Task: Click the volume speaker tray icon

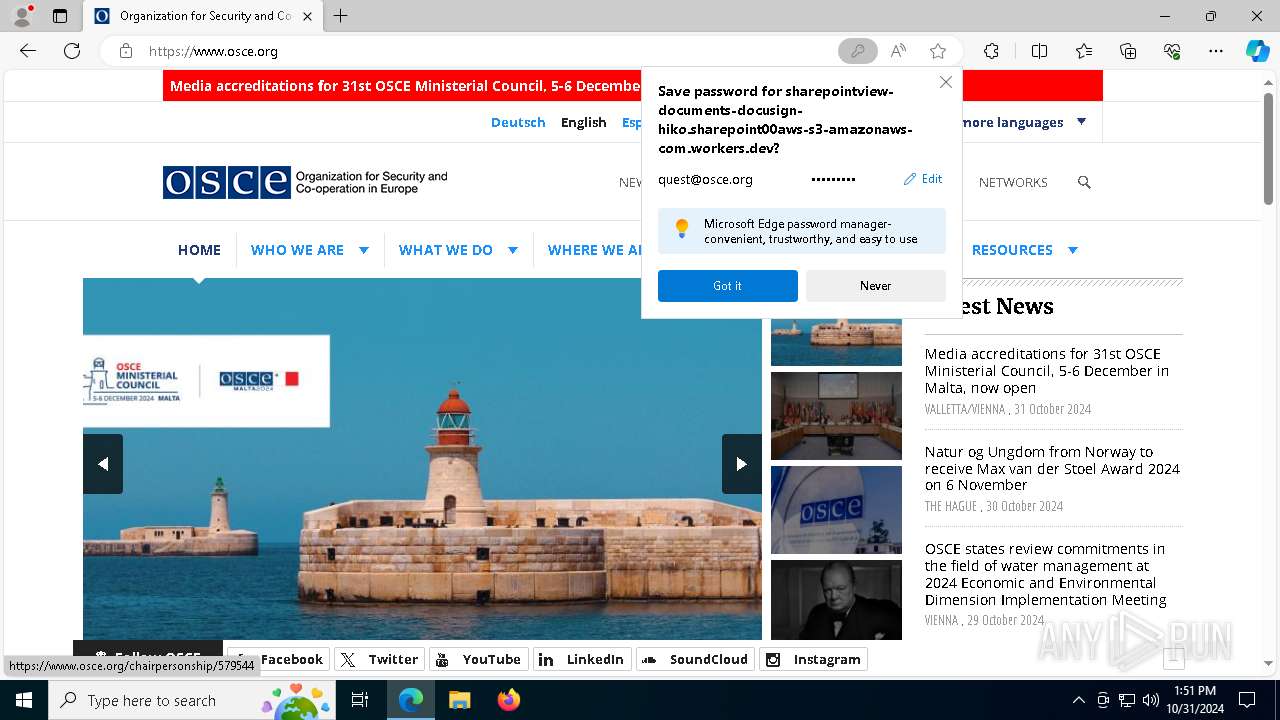Action: 1151,700
